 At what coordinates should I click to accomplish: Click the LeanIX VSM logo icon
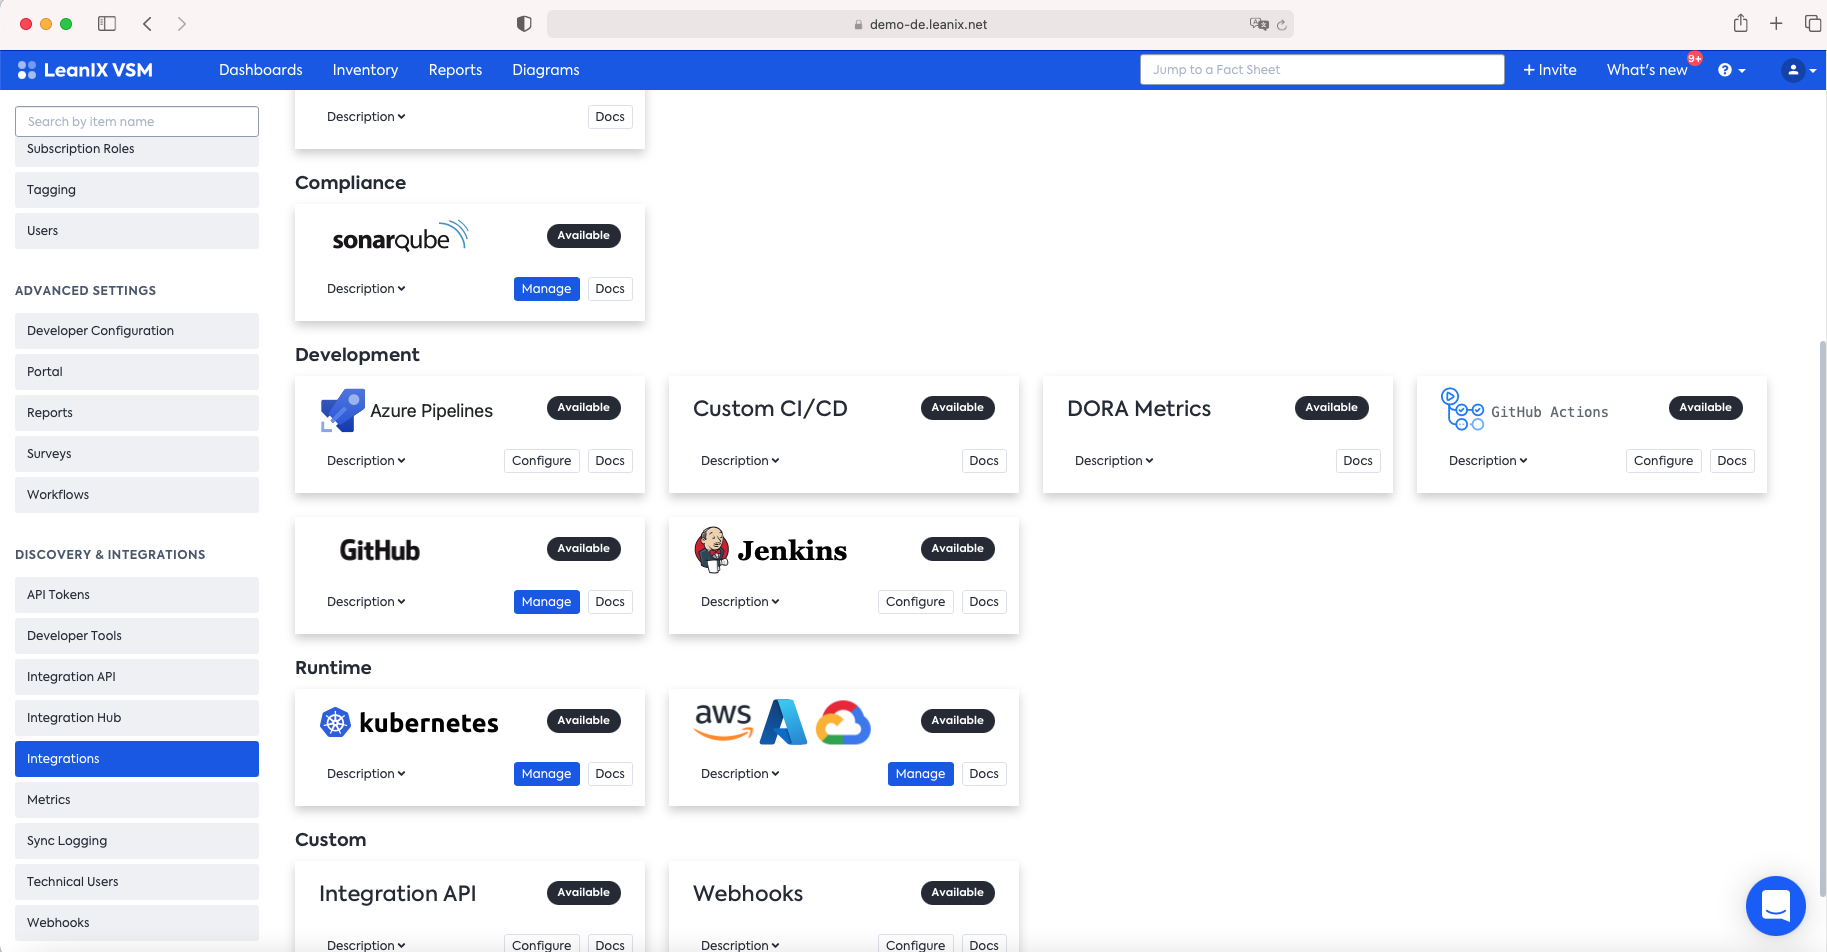pyautogui.click(x=27, y=70)
